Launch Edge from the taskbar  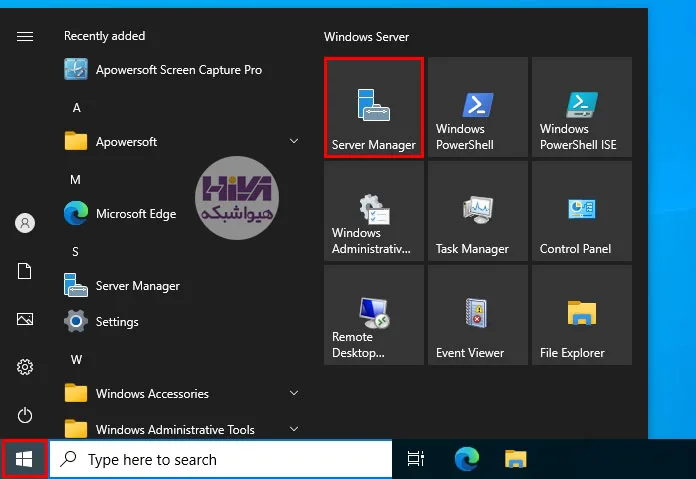point(467,459)
